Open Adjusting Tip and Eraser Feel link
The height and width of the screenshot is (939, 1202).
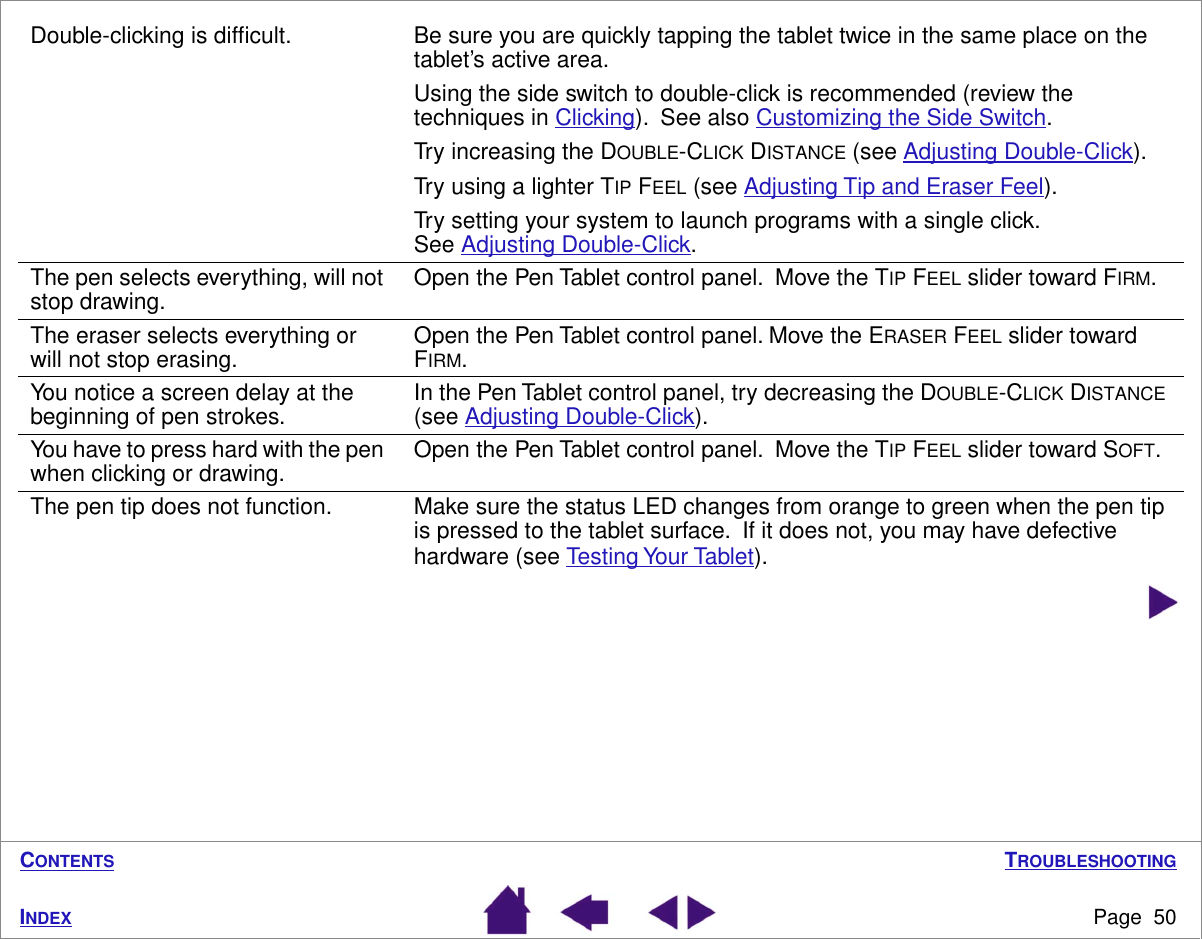[x=894, y=187]
